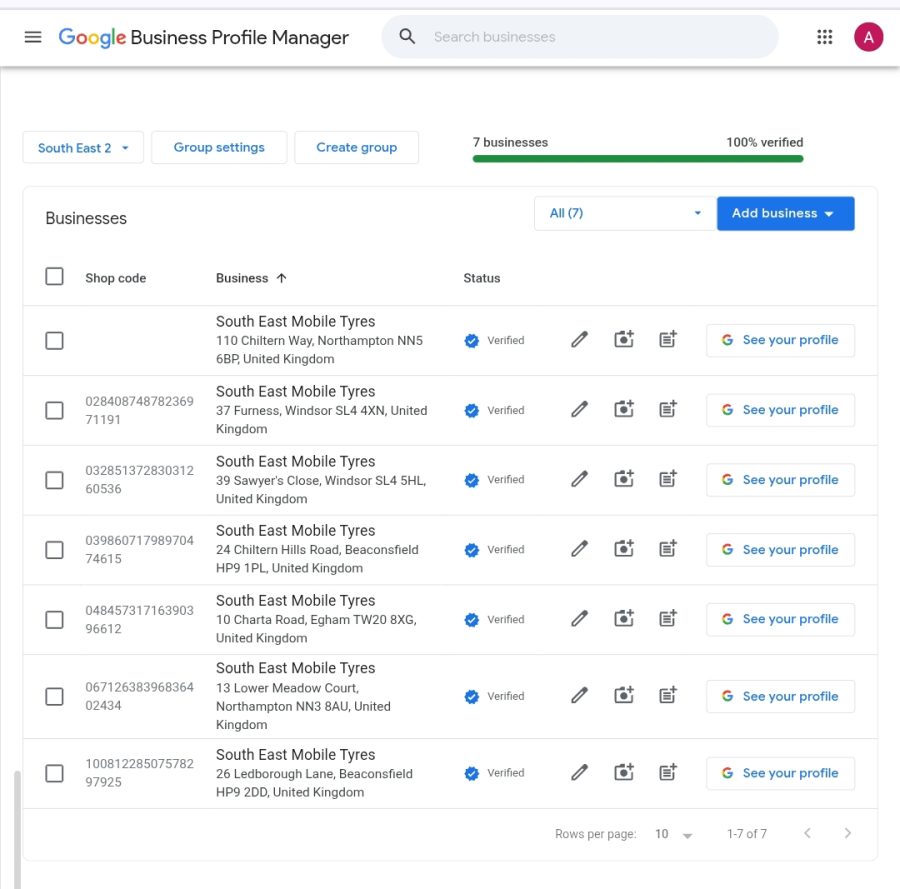Click the Shop code column header
900x889 pixels.
click(115, 278)
